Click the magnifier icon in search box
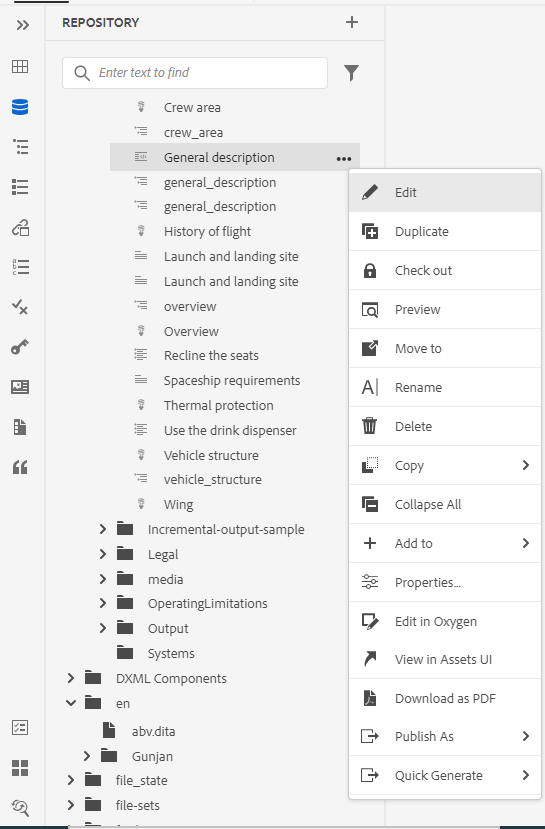Image resolution: width=545 pixels, height=829 pixels. pyautogui.click(x=81, y=73)
